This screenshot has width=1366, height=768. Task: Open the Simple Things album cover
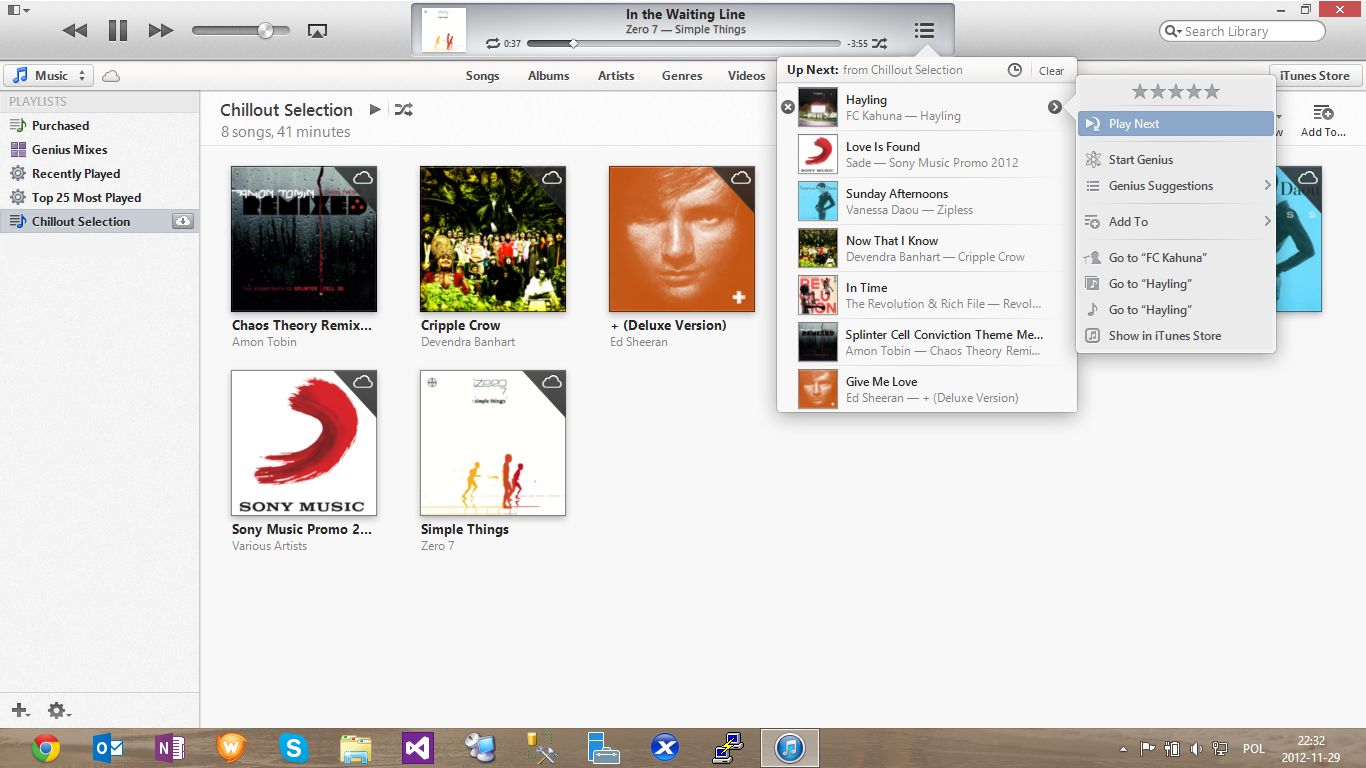point(493,443)
